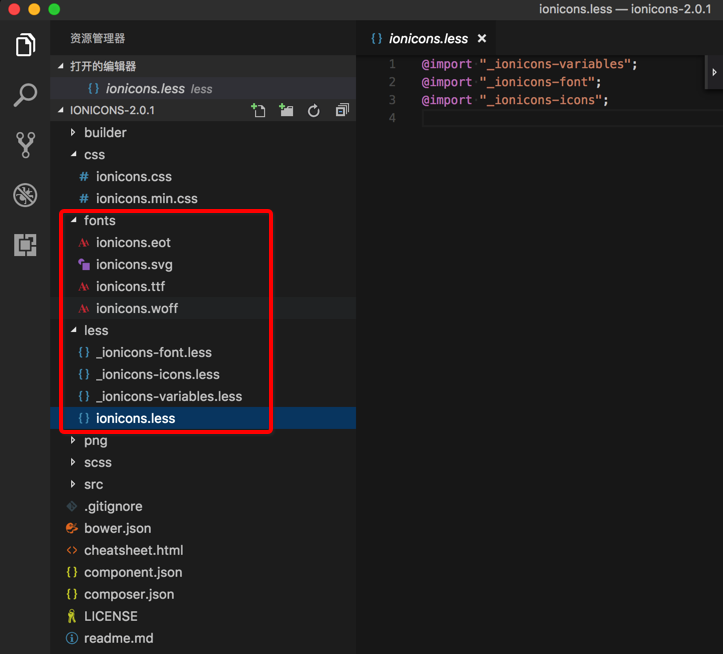Screen dimensions: 723x654
Task: Close the ionicons.less editor tab
Action: (x=481, y=39)
